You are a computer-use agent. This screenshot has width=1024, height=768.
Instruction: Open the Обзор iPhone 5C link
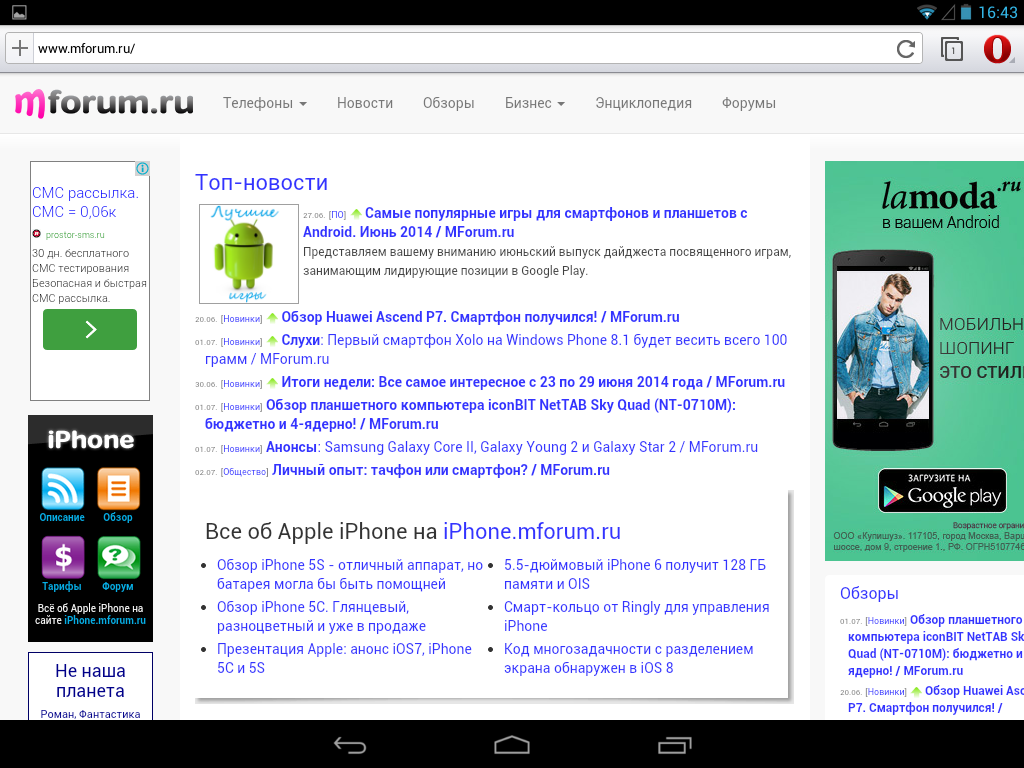pos(321,616)
